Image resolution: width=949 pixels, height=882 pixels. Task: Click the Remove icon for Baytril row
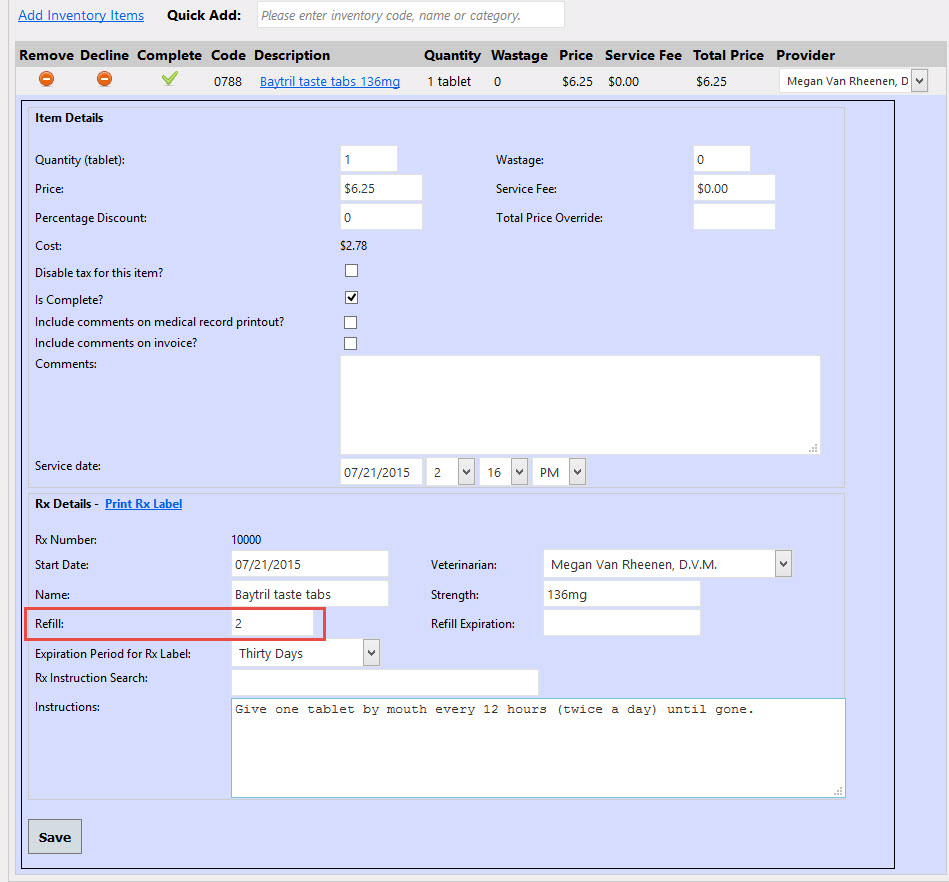47,79
